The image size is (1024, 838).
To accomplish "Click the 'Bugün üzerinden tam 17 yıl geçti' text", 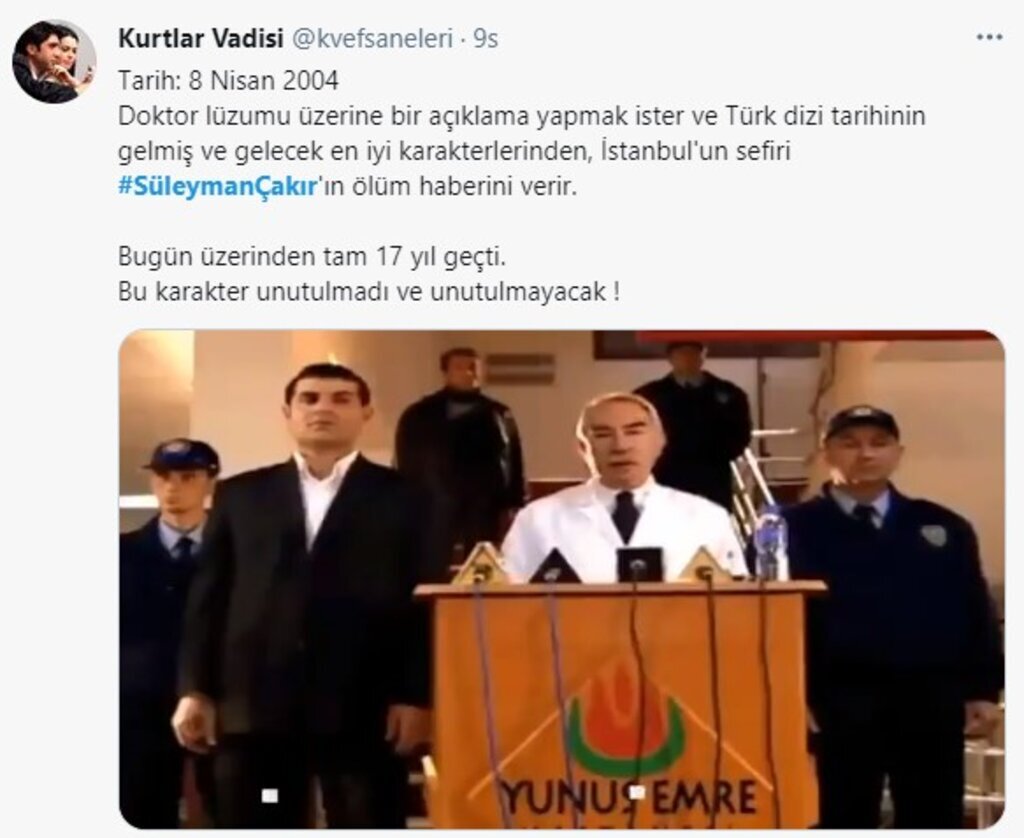I will click(312, 257).
